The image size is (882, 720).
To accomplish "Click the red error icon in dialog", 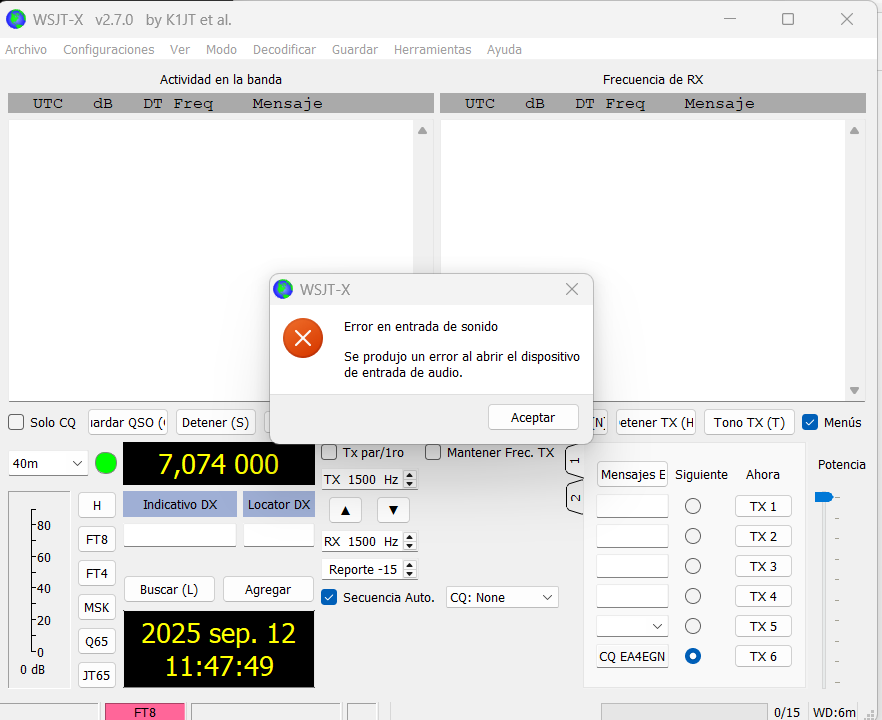I will tap(303, 338).
